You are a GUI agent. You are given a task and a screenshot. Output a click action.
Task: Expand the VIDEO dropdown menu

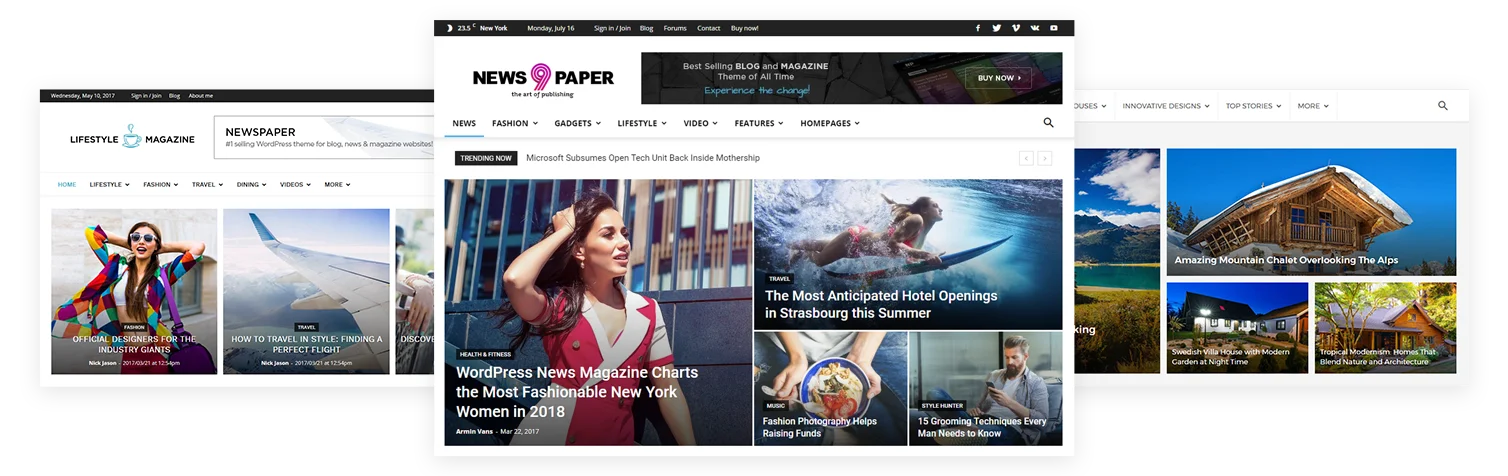click(x=701, y=123)
